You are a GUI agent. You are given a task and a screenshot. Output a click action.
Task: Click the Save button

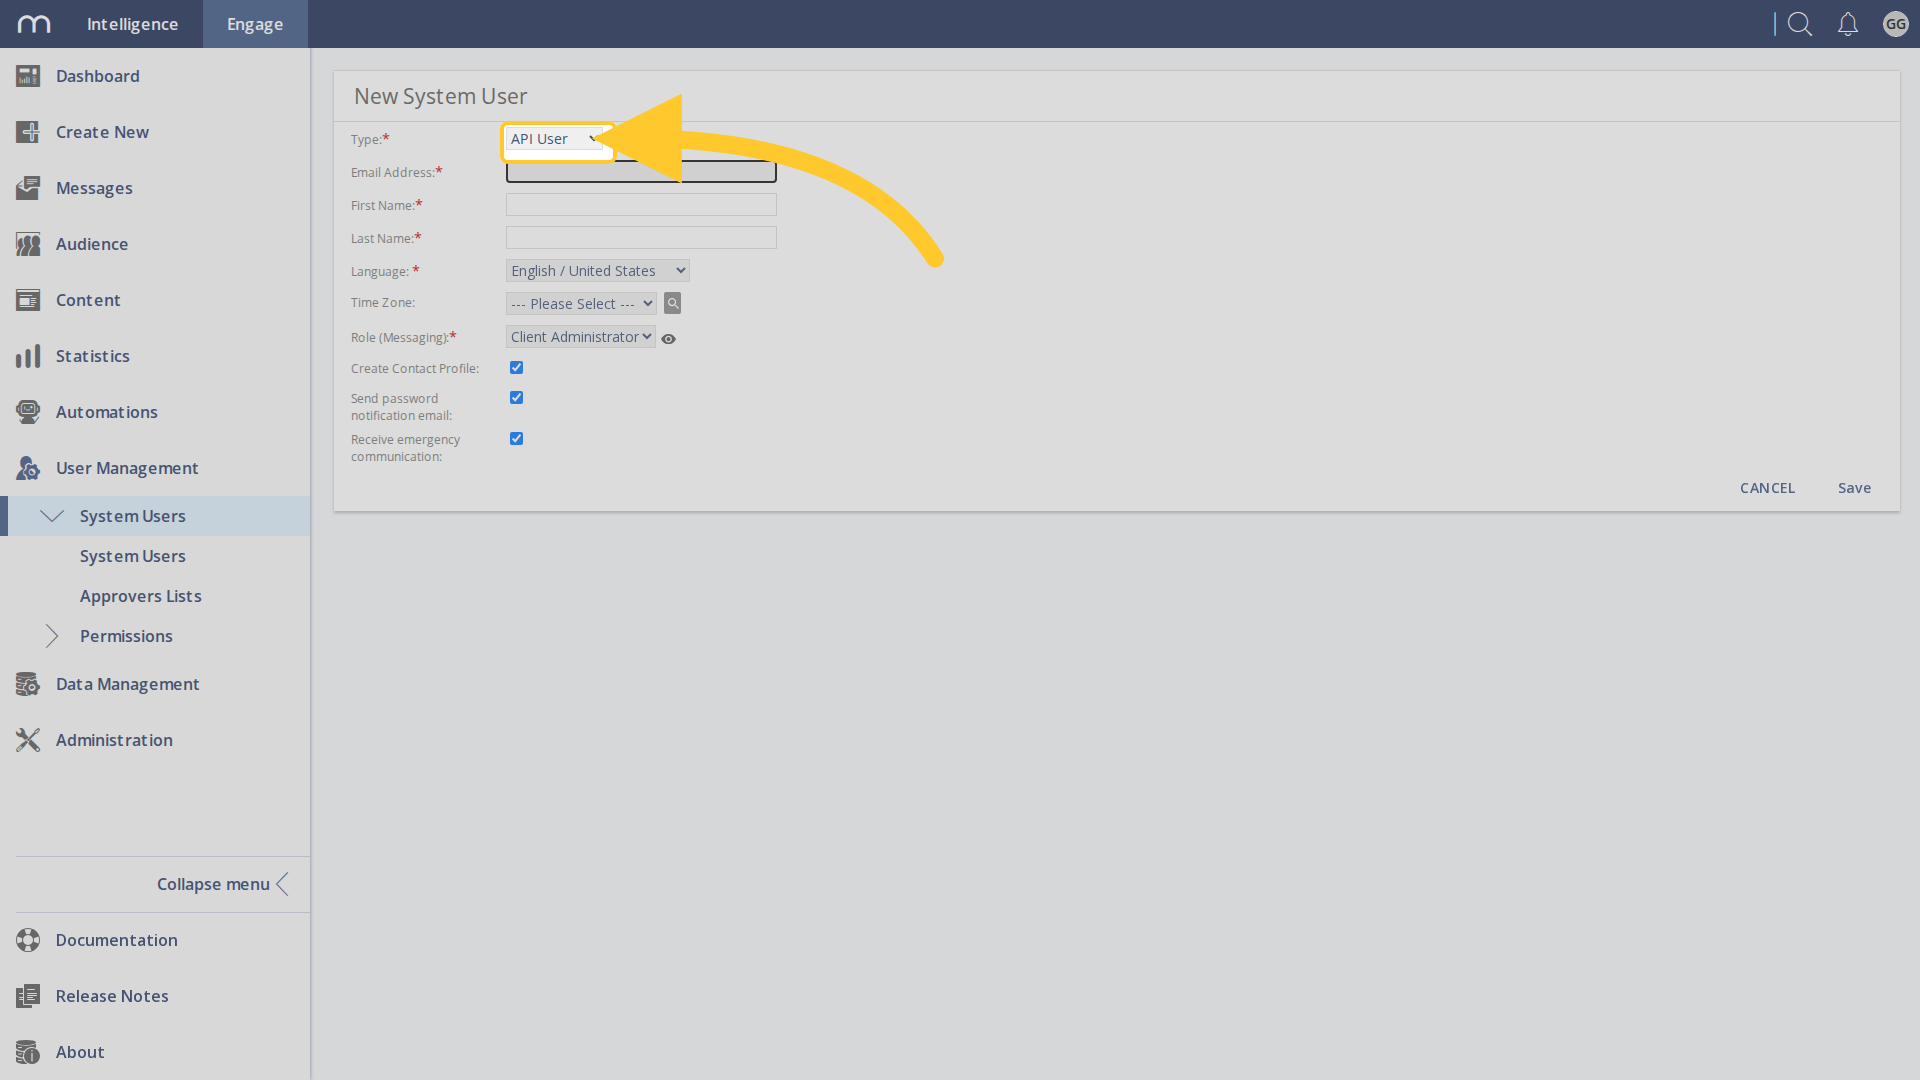point(1854,488)
